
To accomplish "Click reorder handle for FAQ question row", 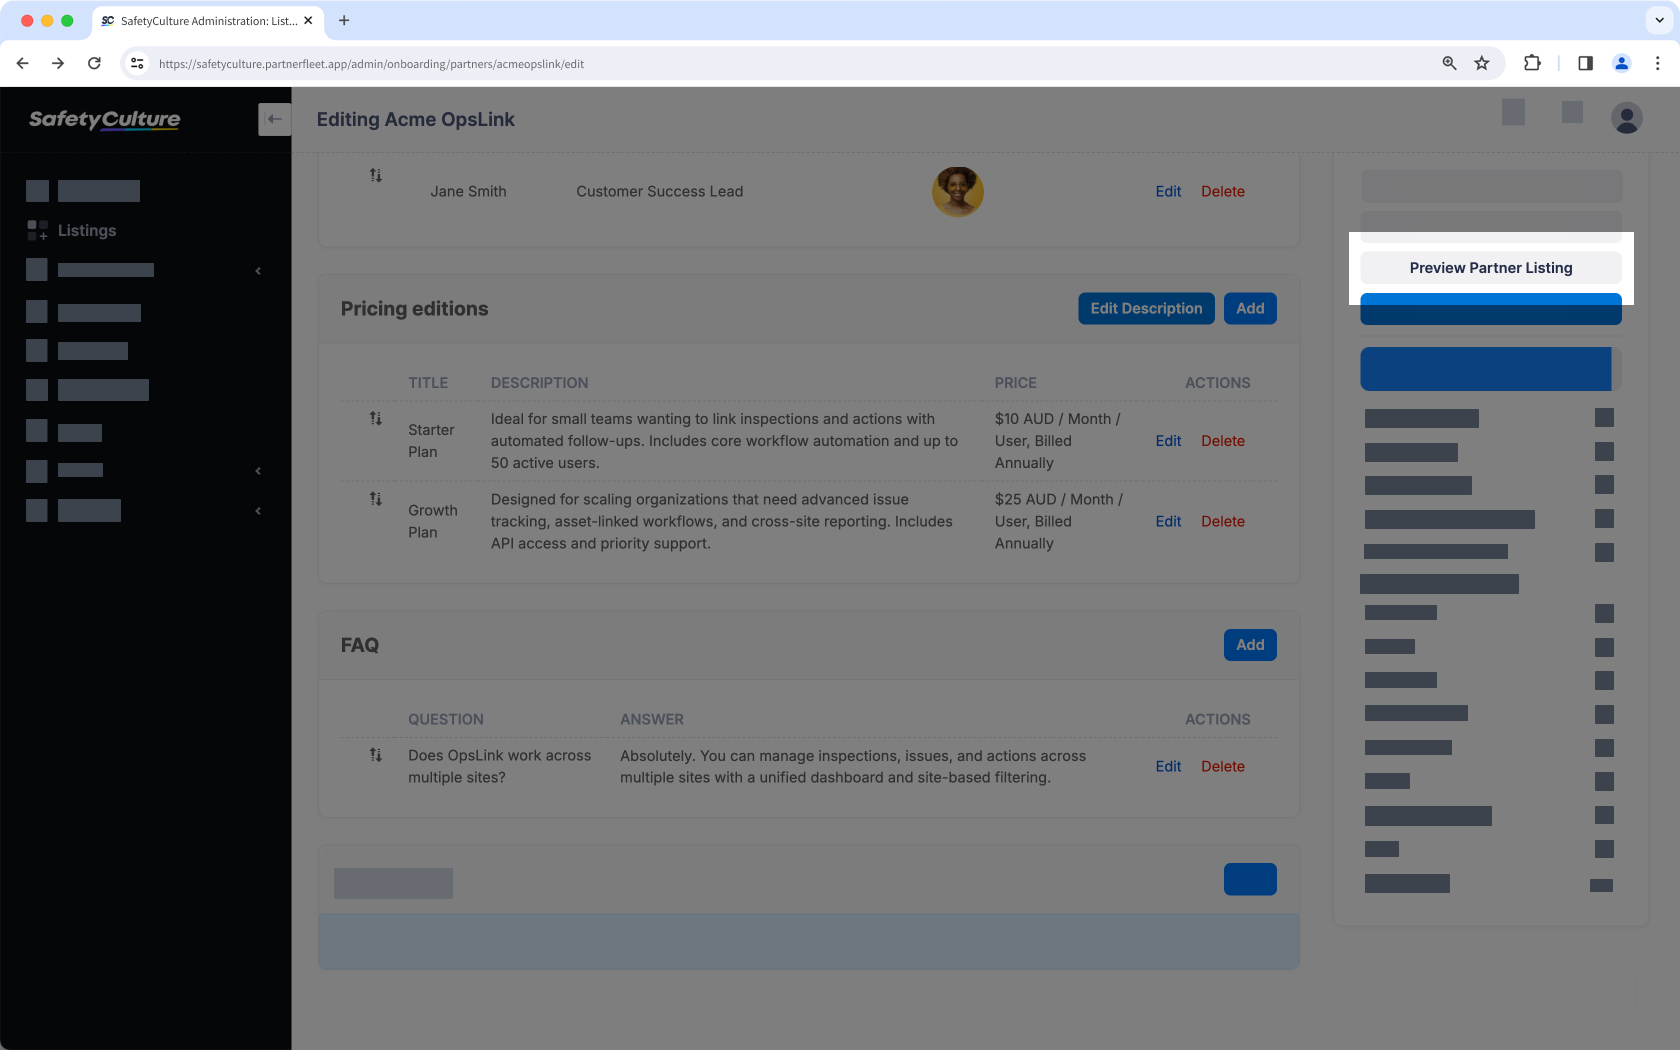I will 376,755.
